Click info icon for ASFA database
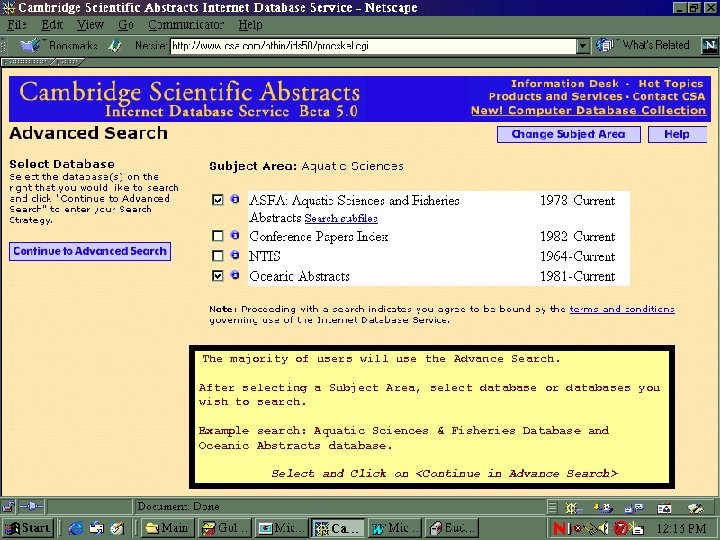The height and width of the screenshot is (540, 720). [x=235, y=199]
